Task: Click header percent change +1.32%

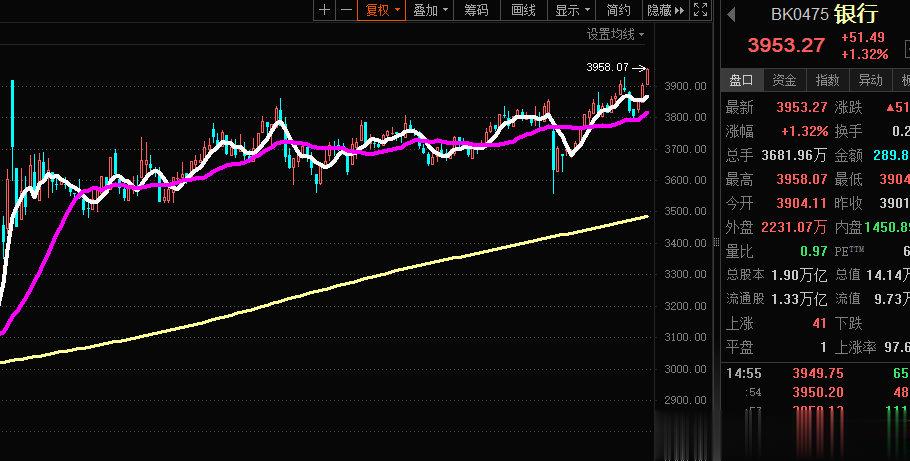Action: [x=865, y=55]
